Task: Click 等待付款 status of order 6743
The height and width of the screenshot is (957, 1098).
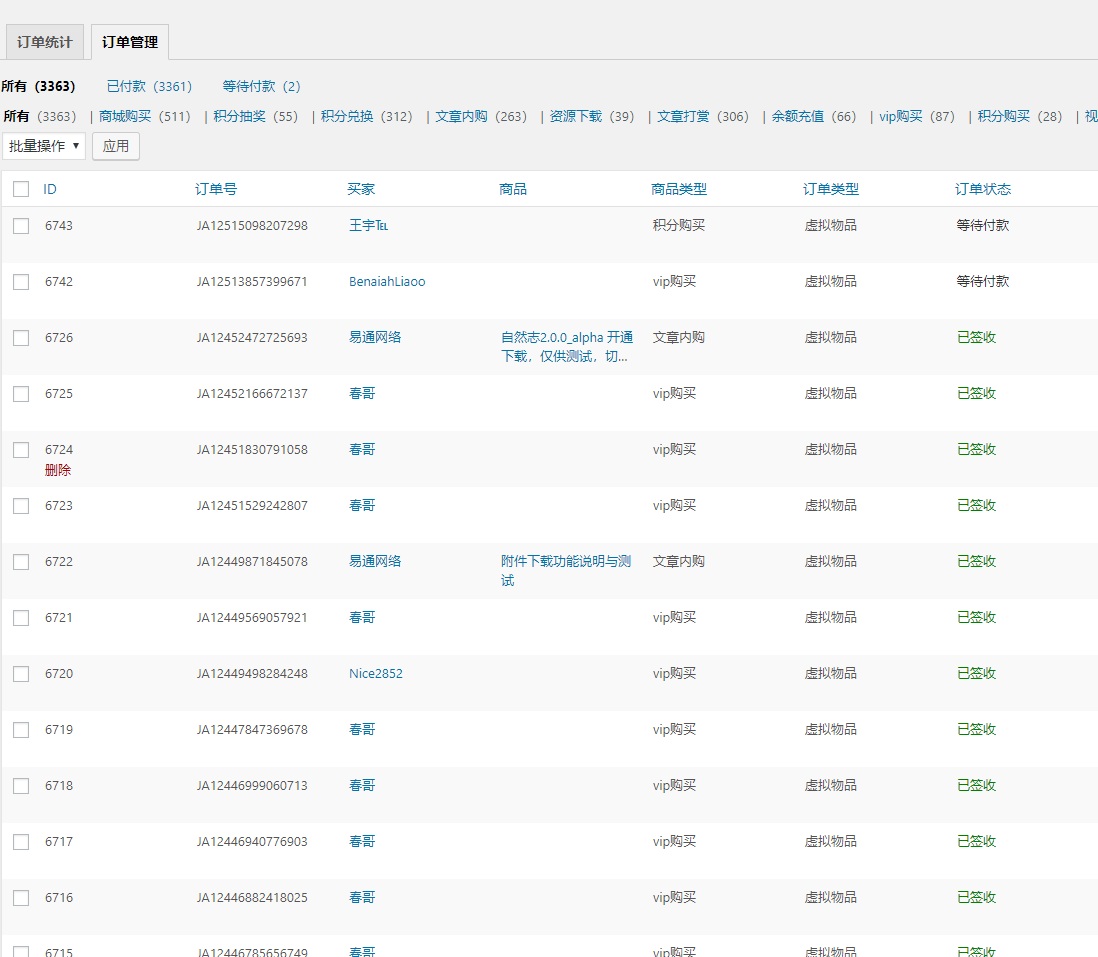Action: tap(982, 225)
